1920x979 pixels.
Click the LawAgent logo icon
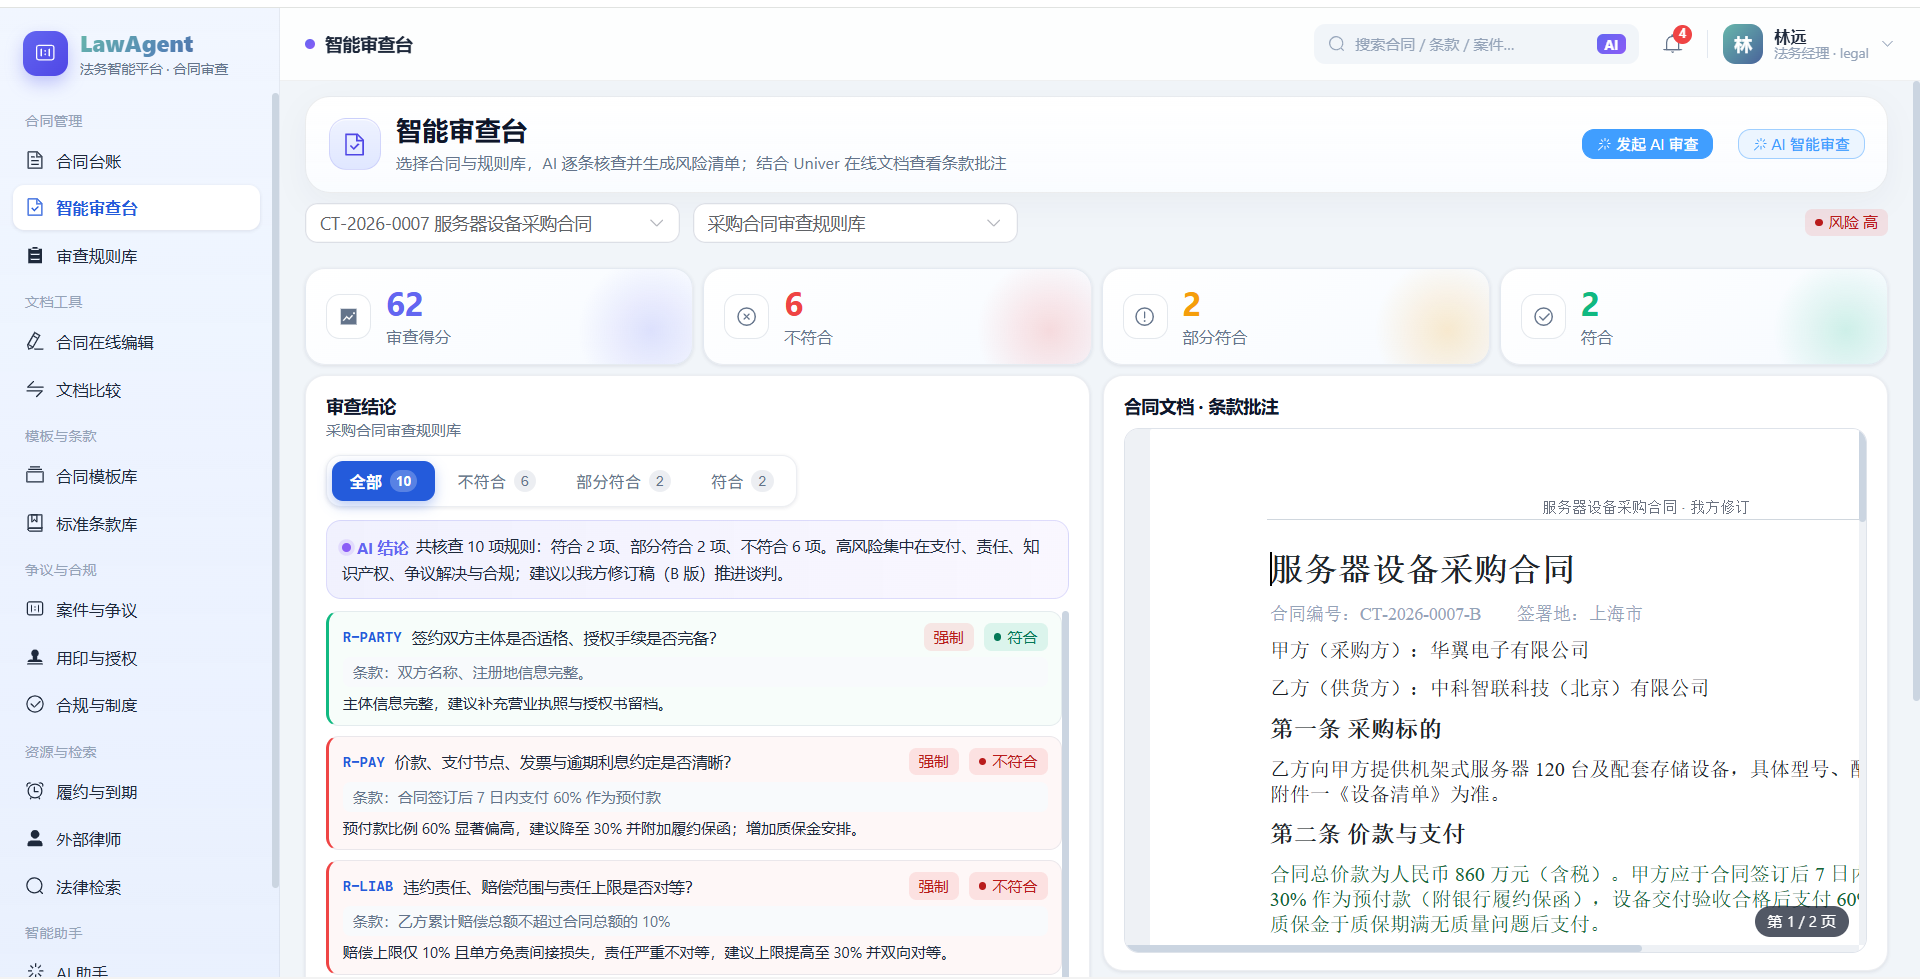point(45,53)
